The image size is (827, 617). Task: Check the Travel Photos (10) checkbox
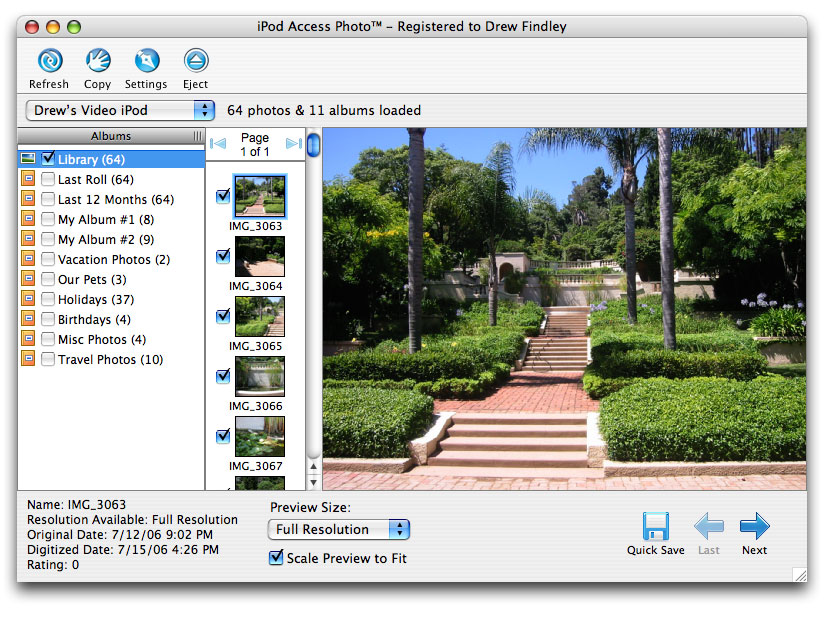(x=48, y=360)
